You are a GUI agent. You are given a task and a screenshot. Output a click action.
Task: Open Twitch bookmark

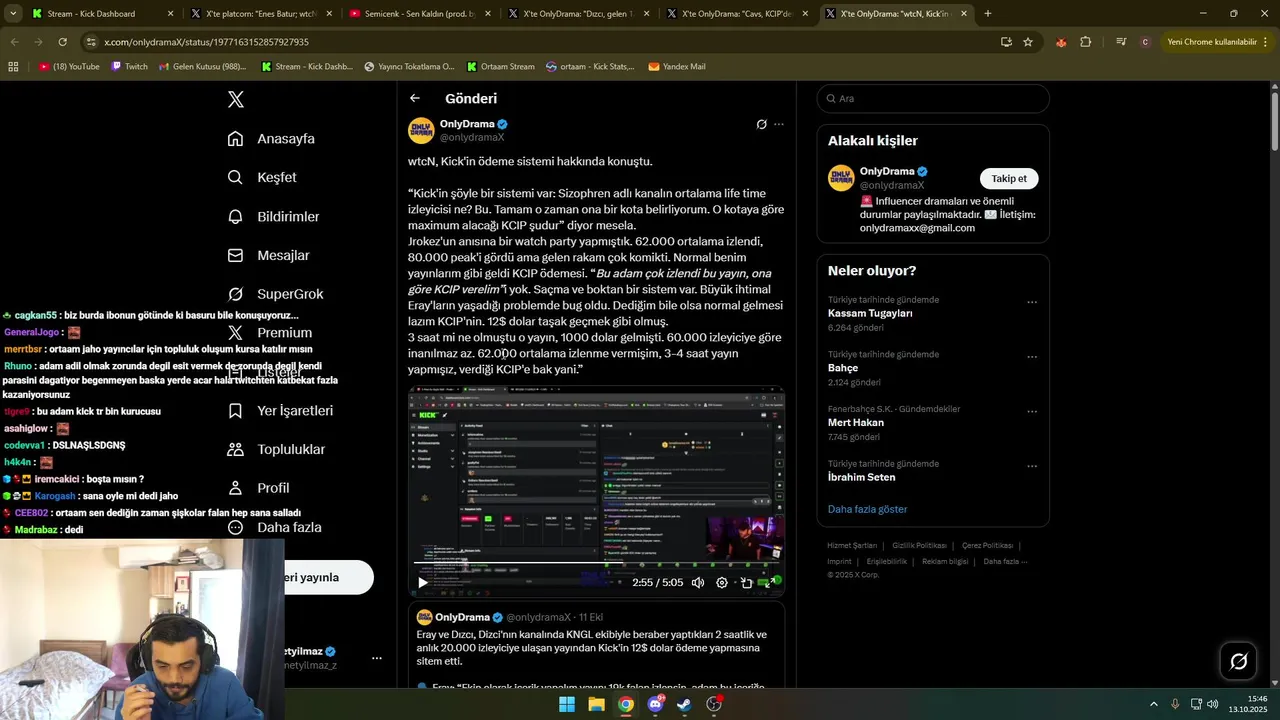click(130, 66)
